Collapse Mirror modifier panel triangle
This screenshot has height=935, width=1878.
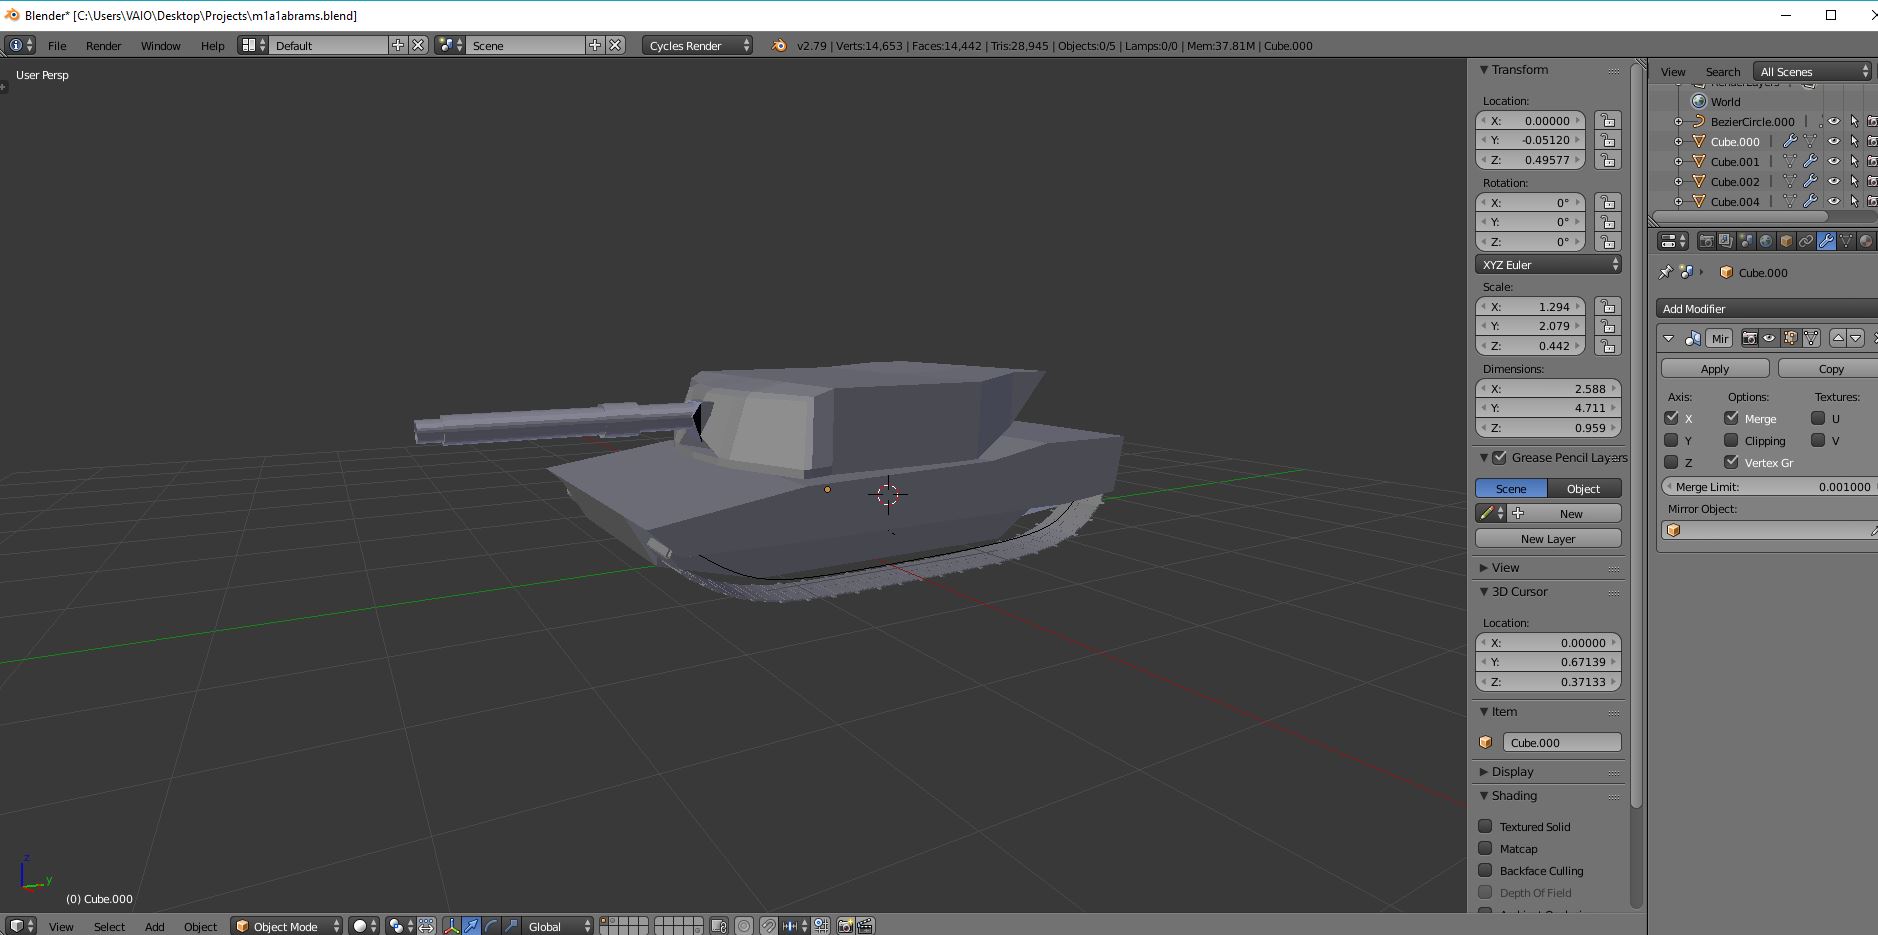(1668, 338)
